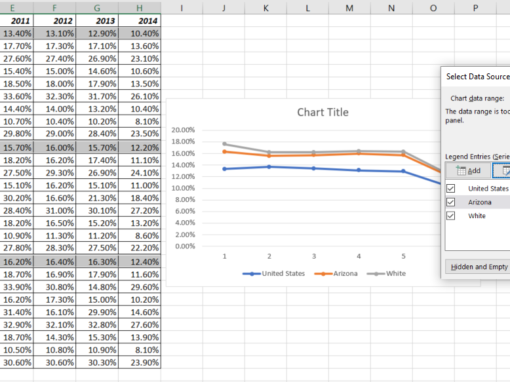Click White legend entry in chart
The width and height of the screenshot is (510, 382).
point(386,274)
